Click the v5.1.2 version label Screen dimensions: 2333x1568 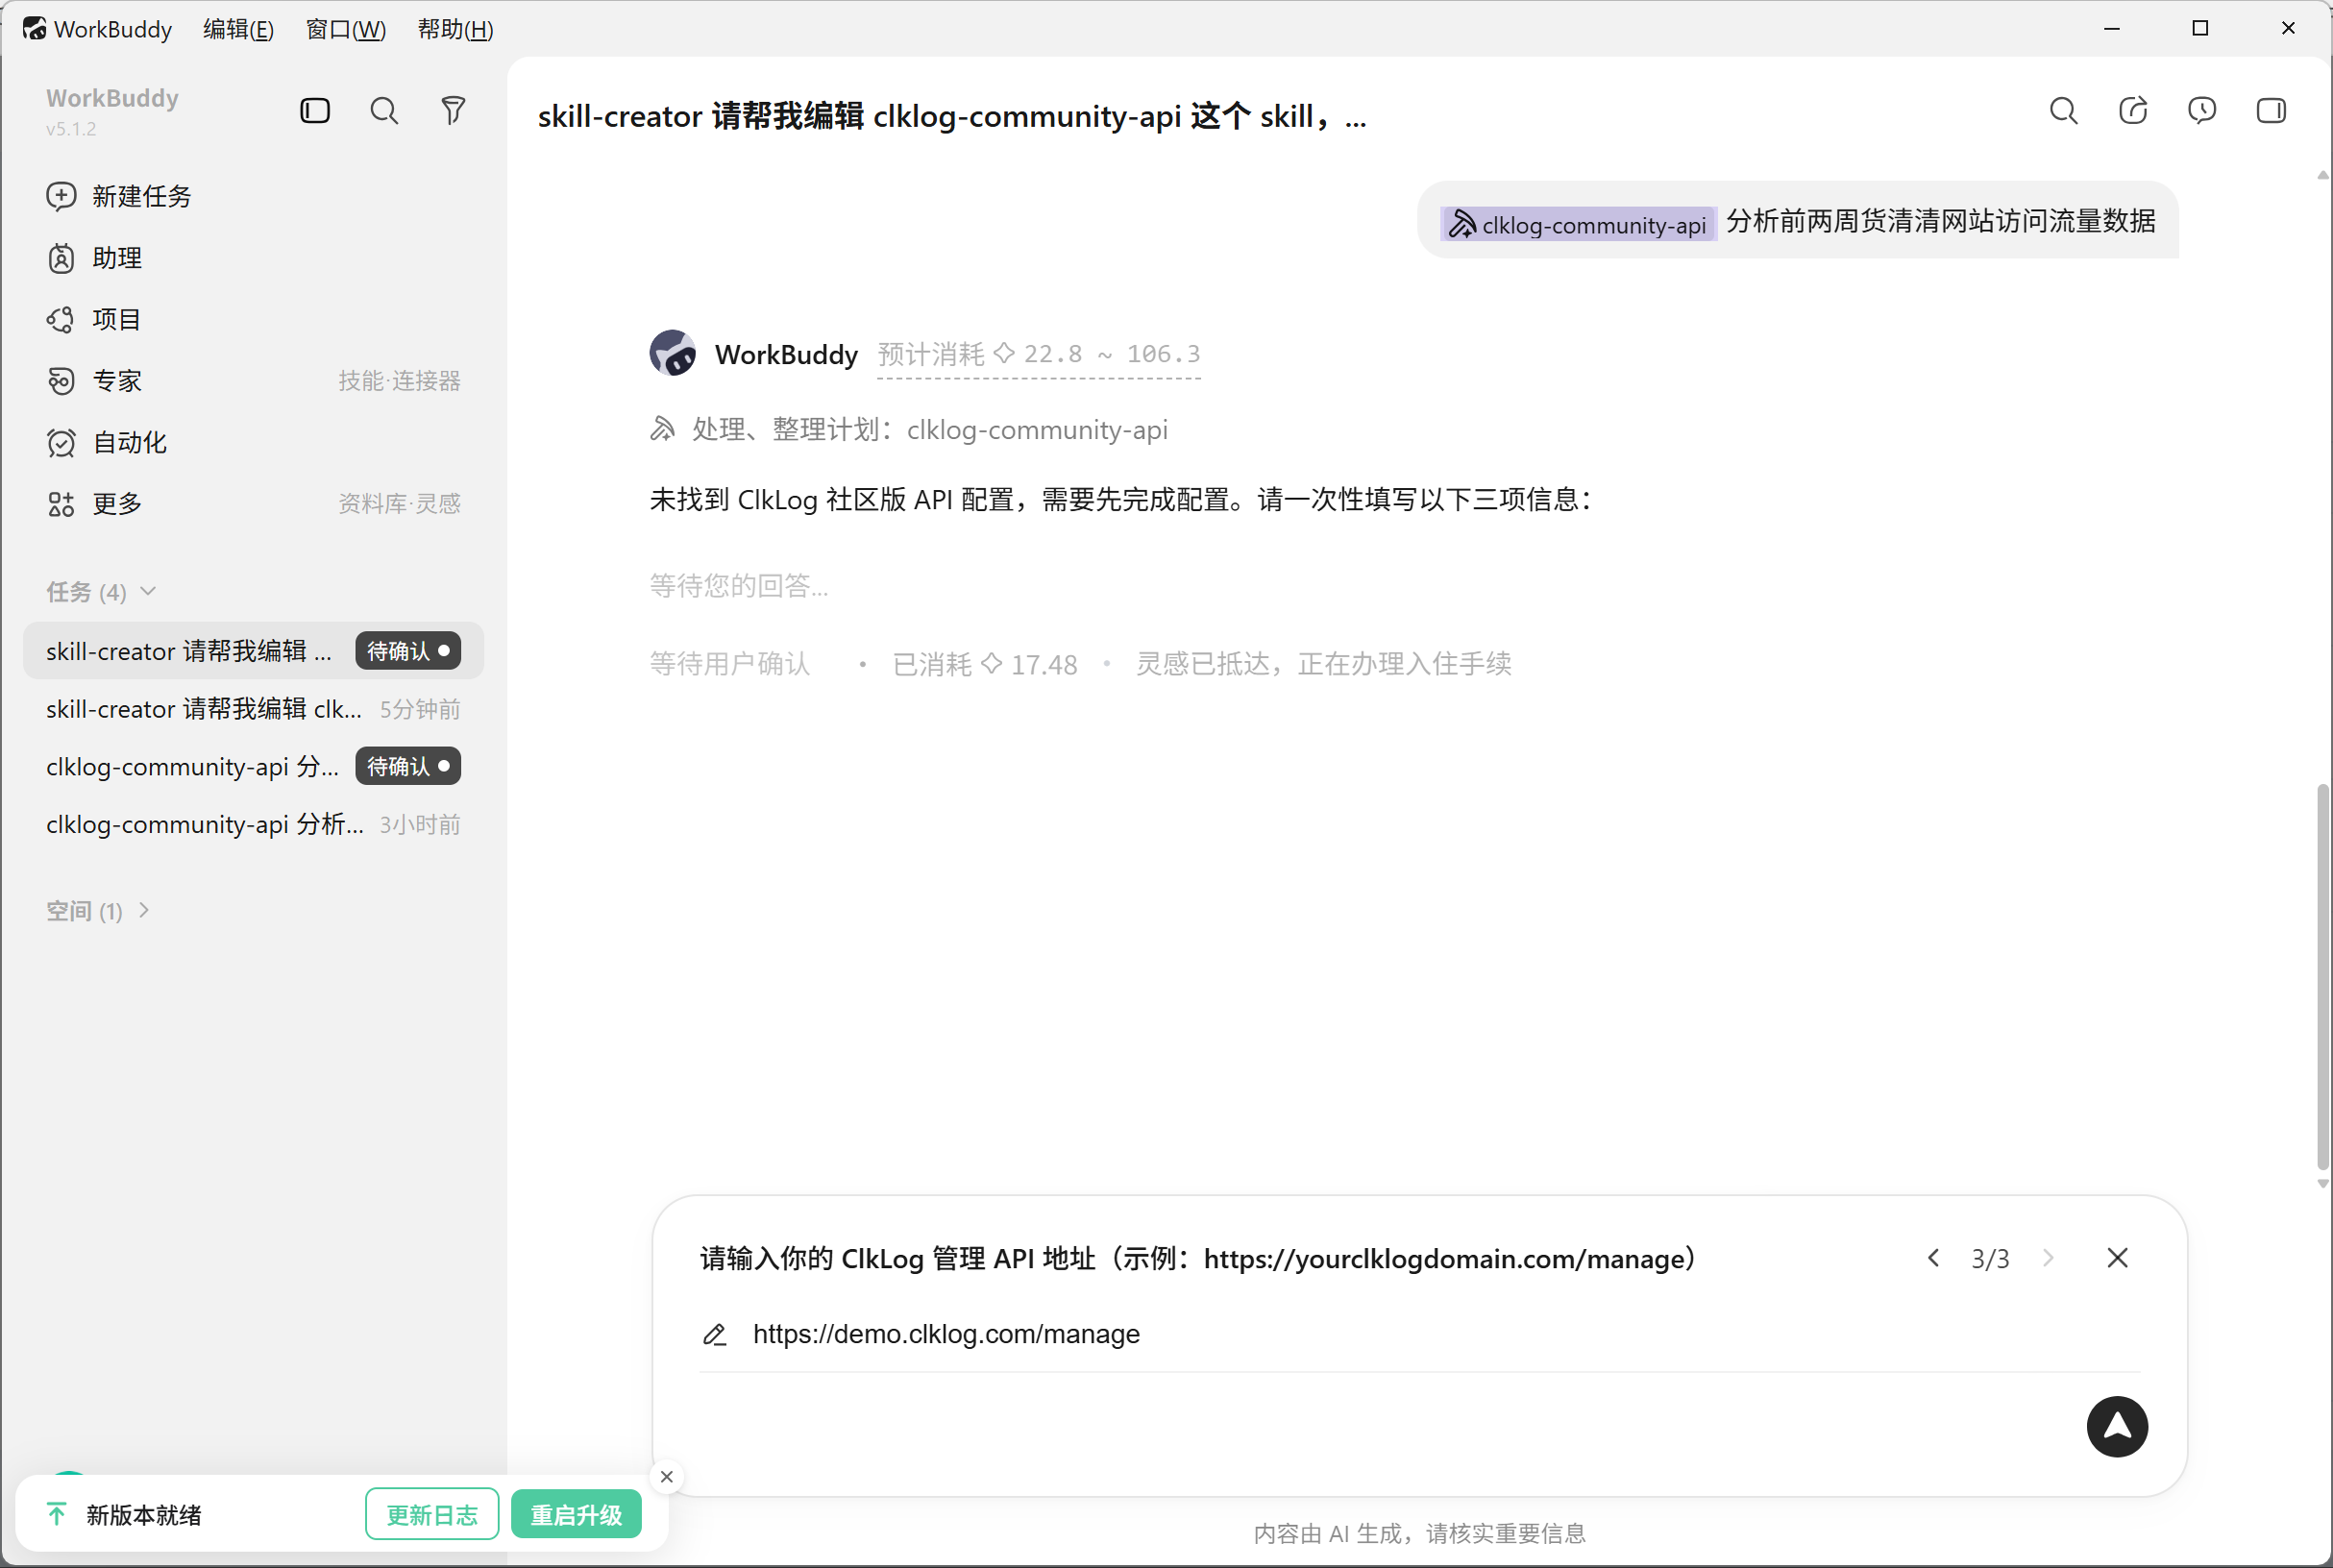(71, 129)
